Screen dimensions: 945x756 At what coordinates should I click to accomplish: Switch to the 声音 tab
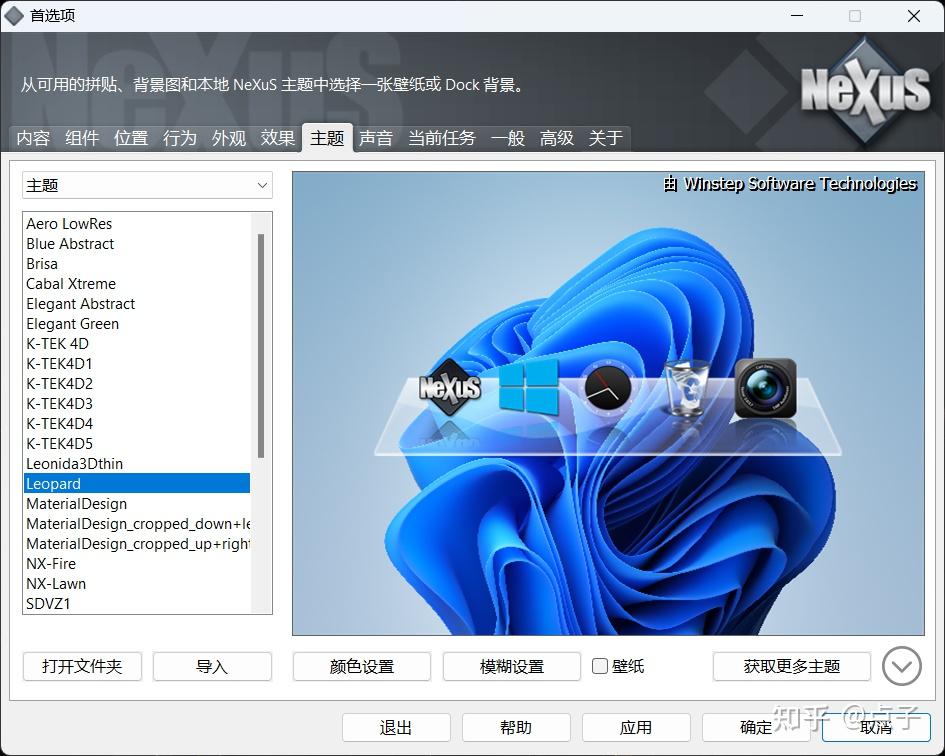tap(376, 138)
